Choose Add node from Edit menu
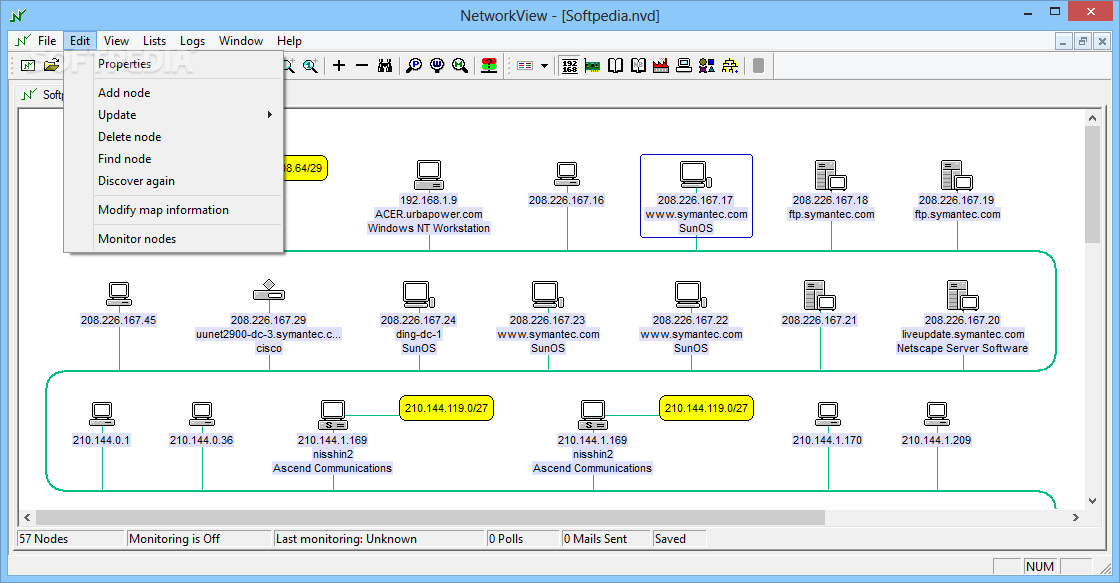The height and width of the screenshot is (583, 1120). click(174, 93)
